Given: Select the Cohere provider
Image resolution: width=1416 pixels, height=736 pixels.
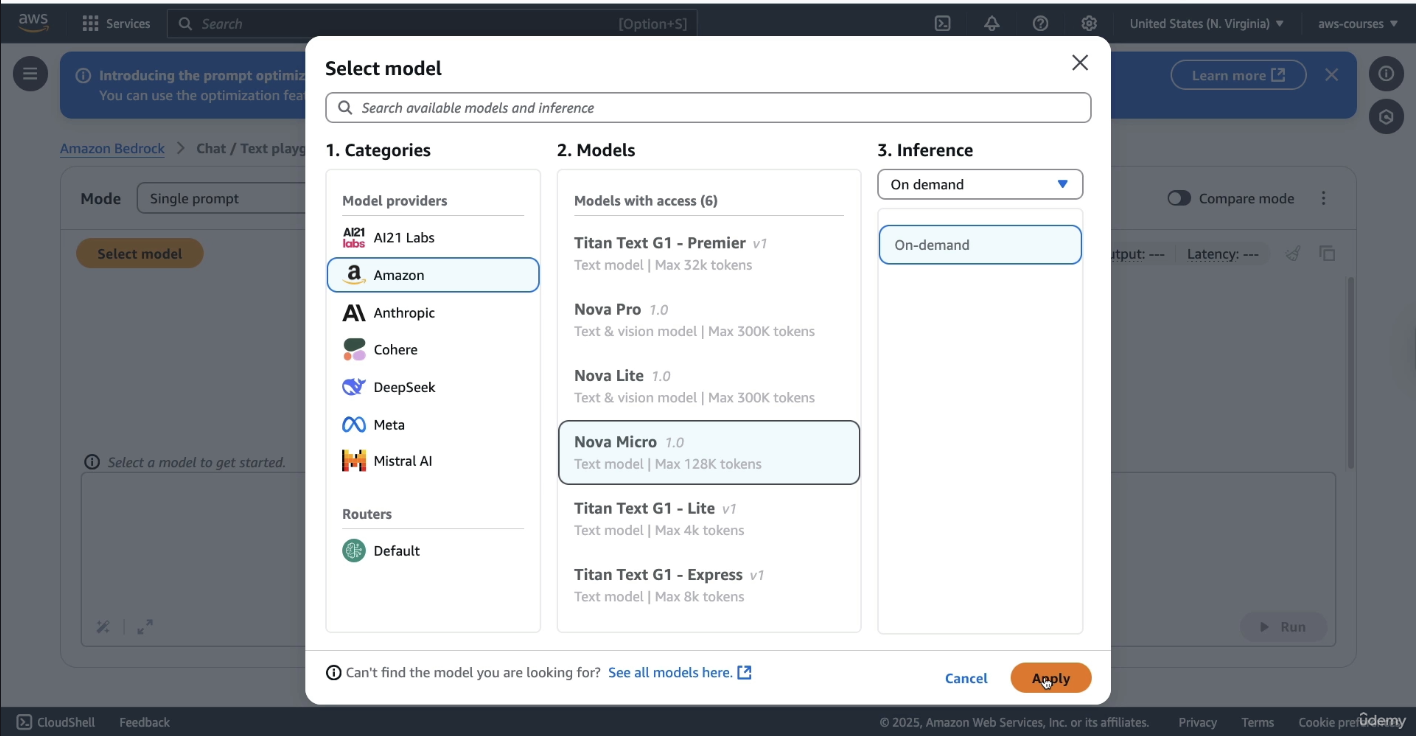Looking at the screenshot, I should (x=433, y=350).
